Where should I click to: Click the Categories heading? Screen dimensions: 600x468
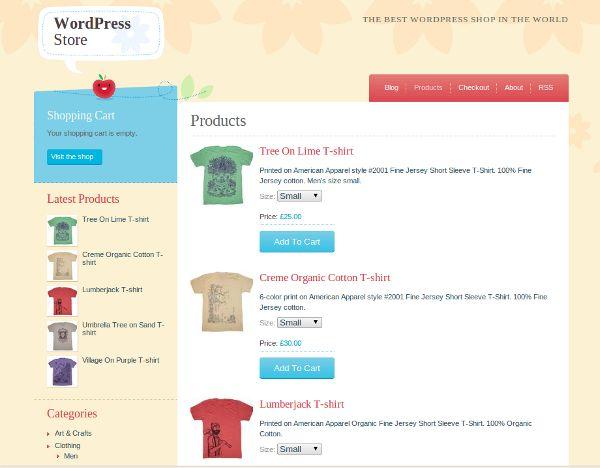click(72, 414)
